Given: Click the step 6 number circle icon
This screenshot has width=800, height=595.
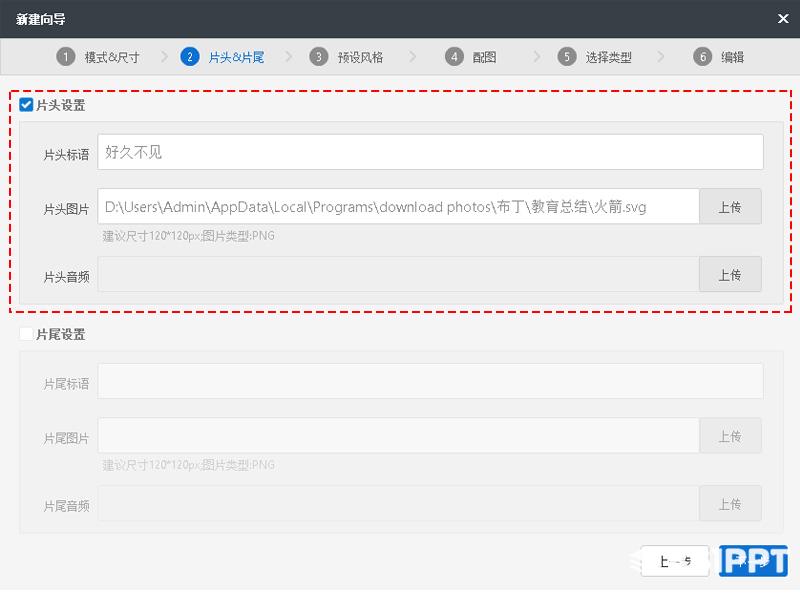Looking at the screenshot, I should click(702, 57).
